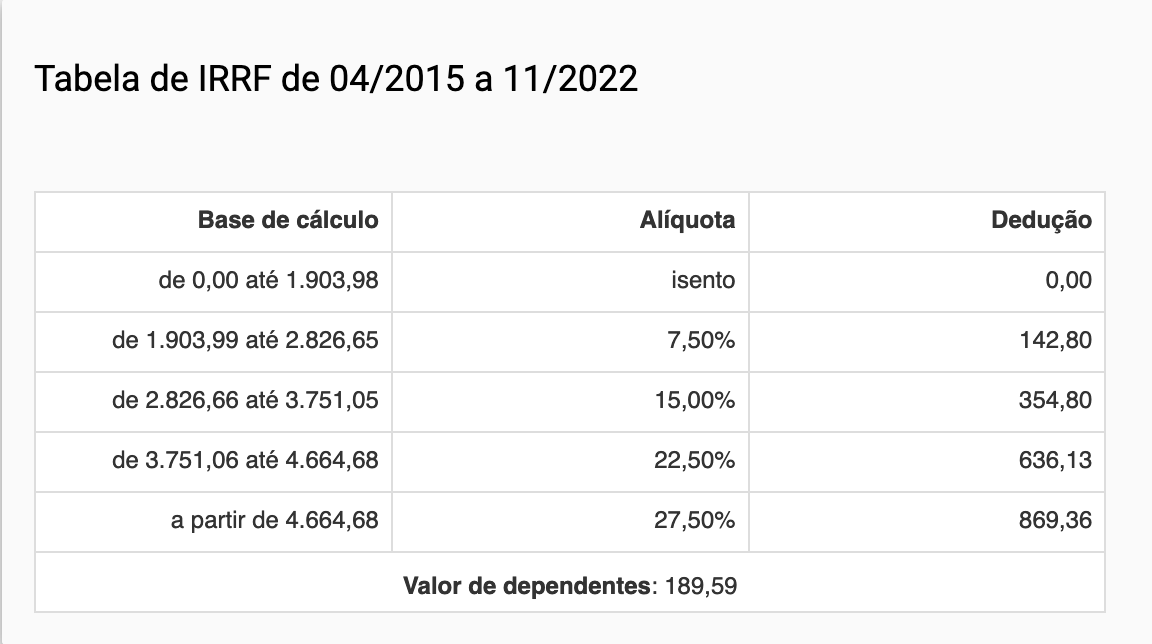1152x644 pixels.
Task: Click the 'a partir de 4.664,68' cell
Action: click(x=274, y=520)
